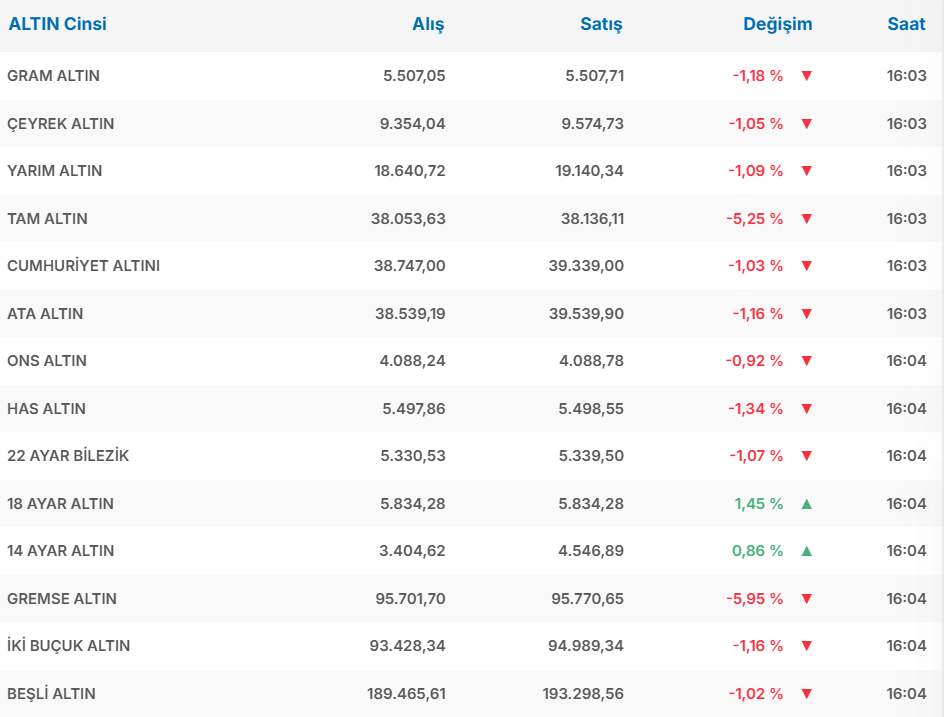
Task: Click the -5,95 % change value
Action: (x=755, y=599)
